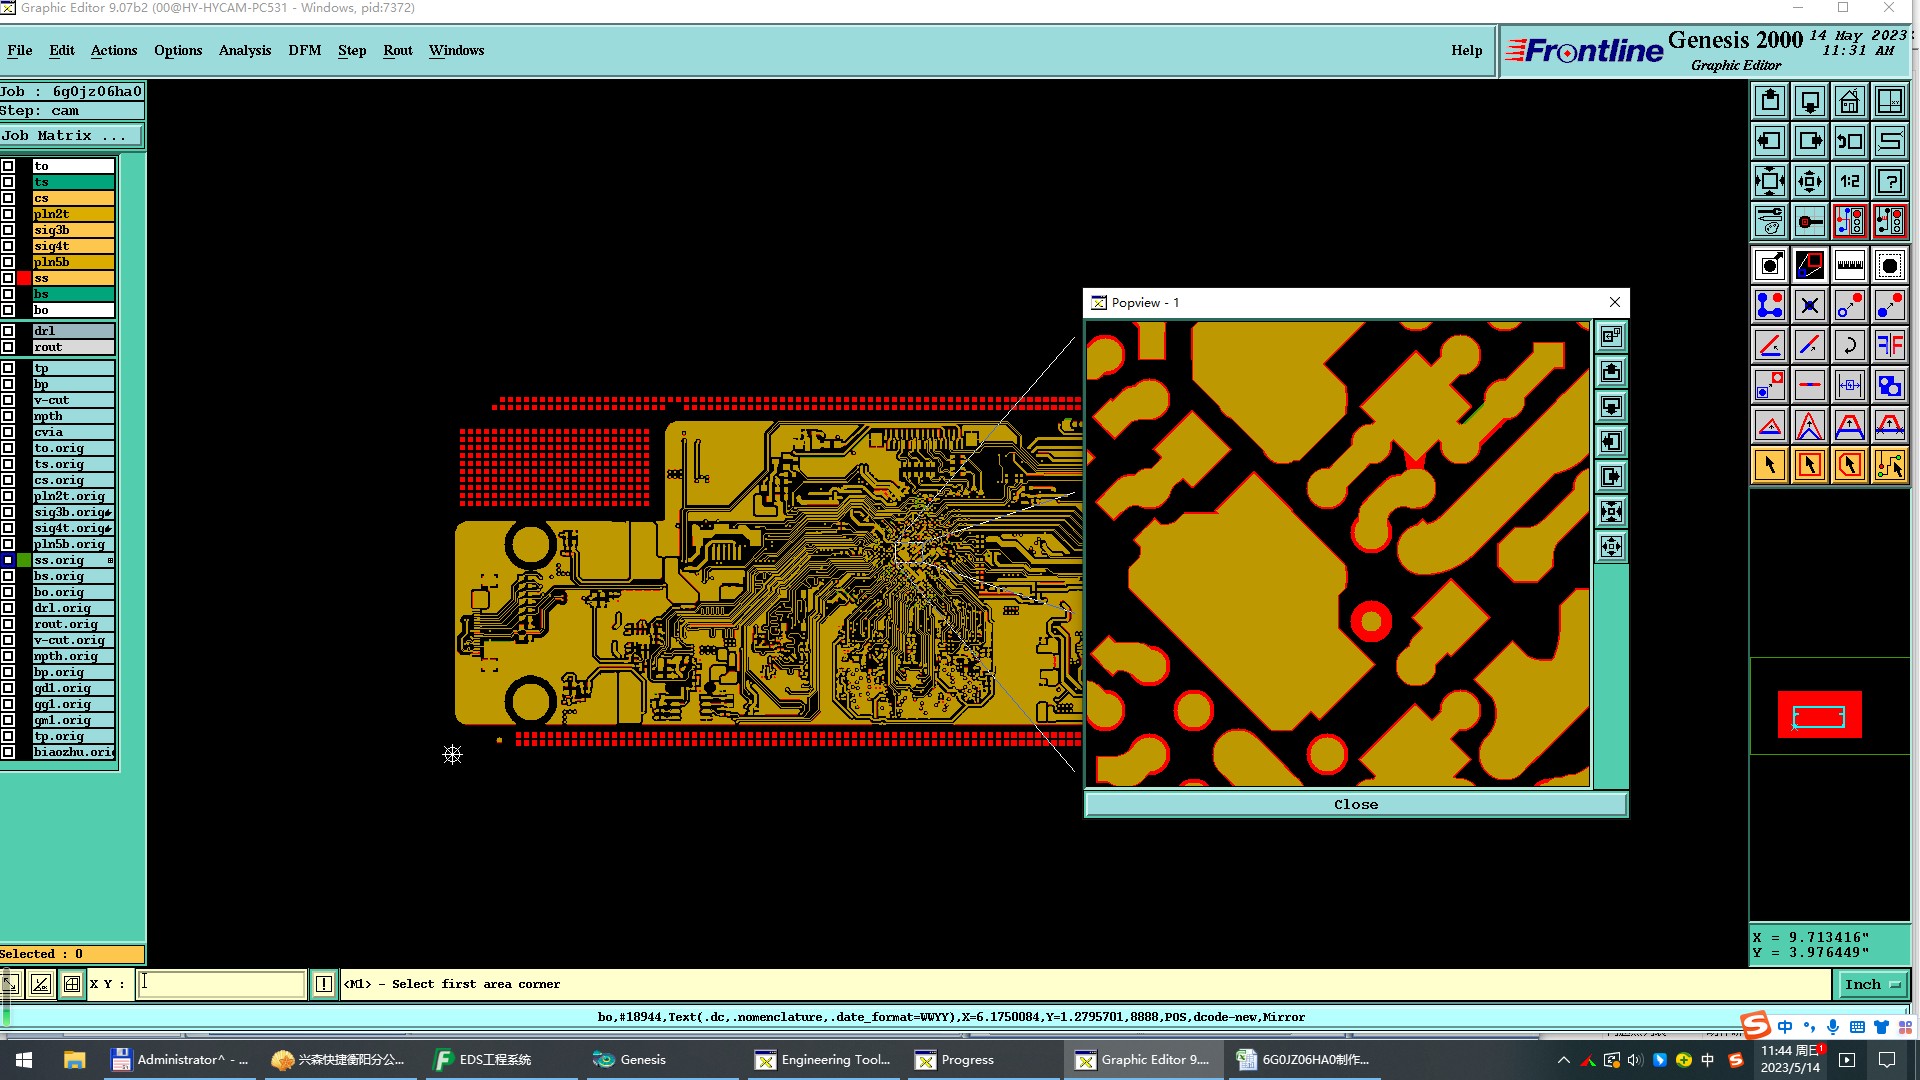1920x1080 pixels.
Task: Open the File menu
Action: click(20, 50)
